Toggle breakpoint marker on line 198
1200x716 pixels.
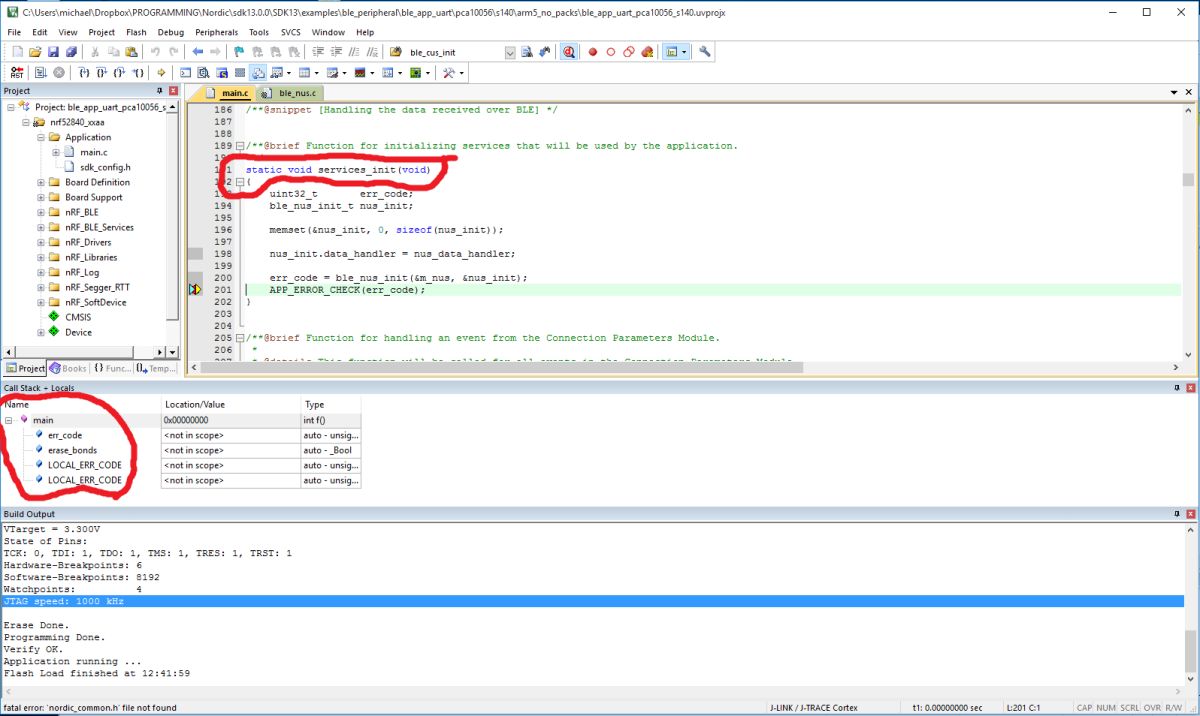tap(195, 254)
